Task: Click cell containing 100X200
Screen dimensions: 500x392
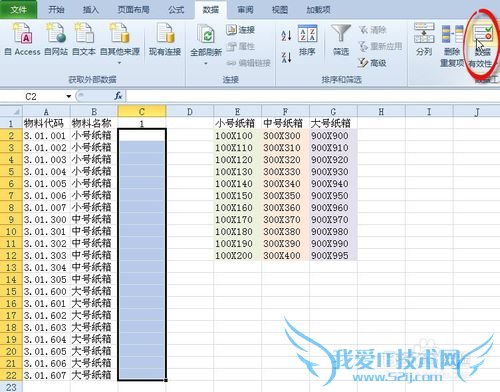Action: point(237,255)
